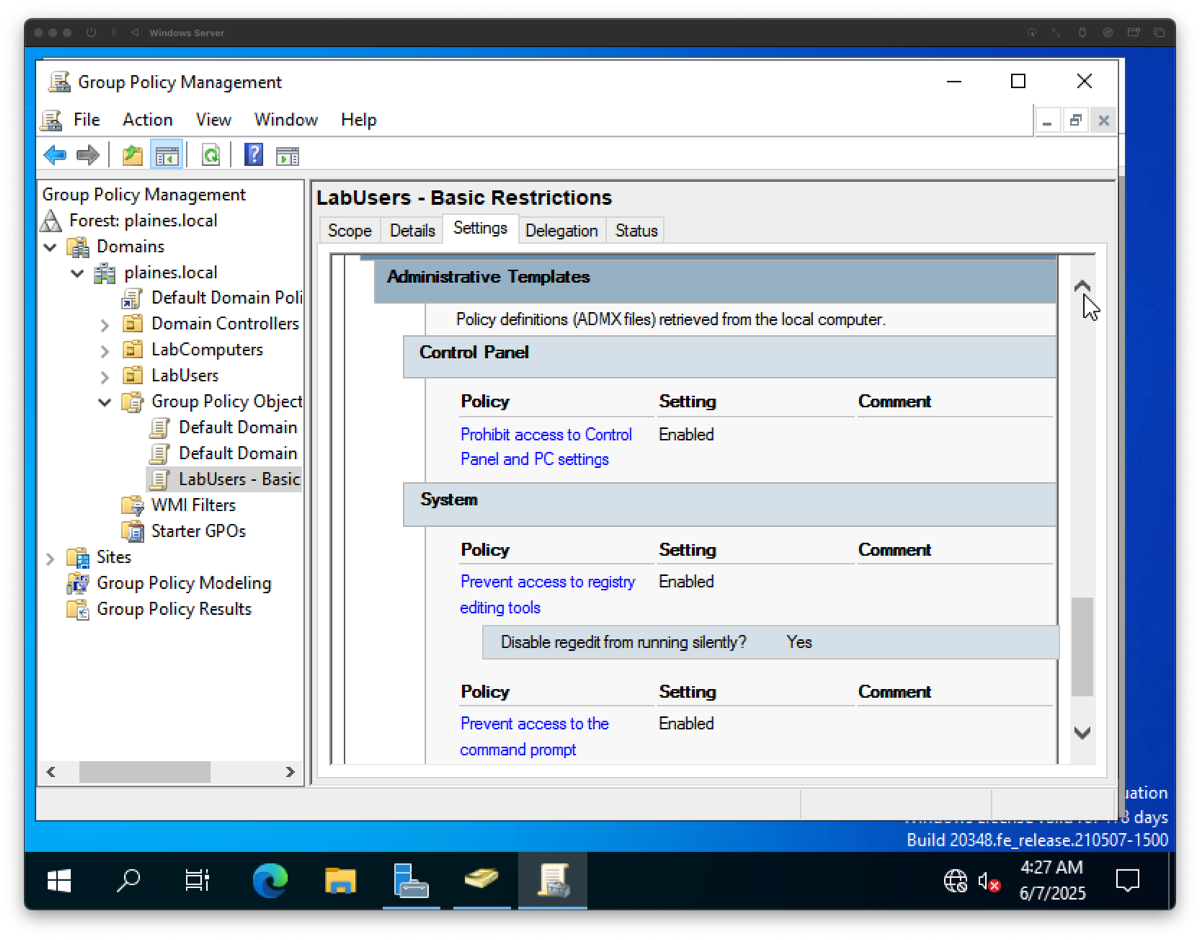Collapse the Control Panel section header
Screen dimensions: 1200x940
click(x=730, y=356)
